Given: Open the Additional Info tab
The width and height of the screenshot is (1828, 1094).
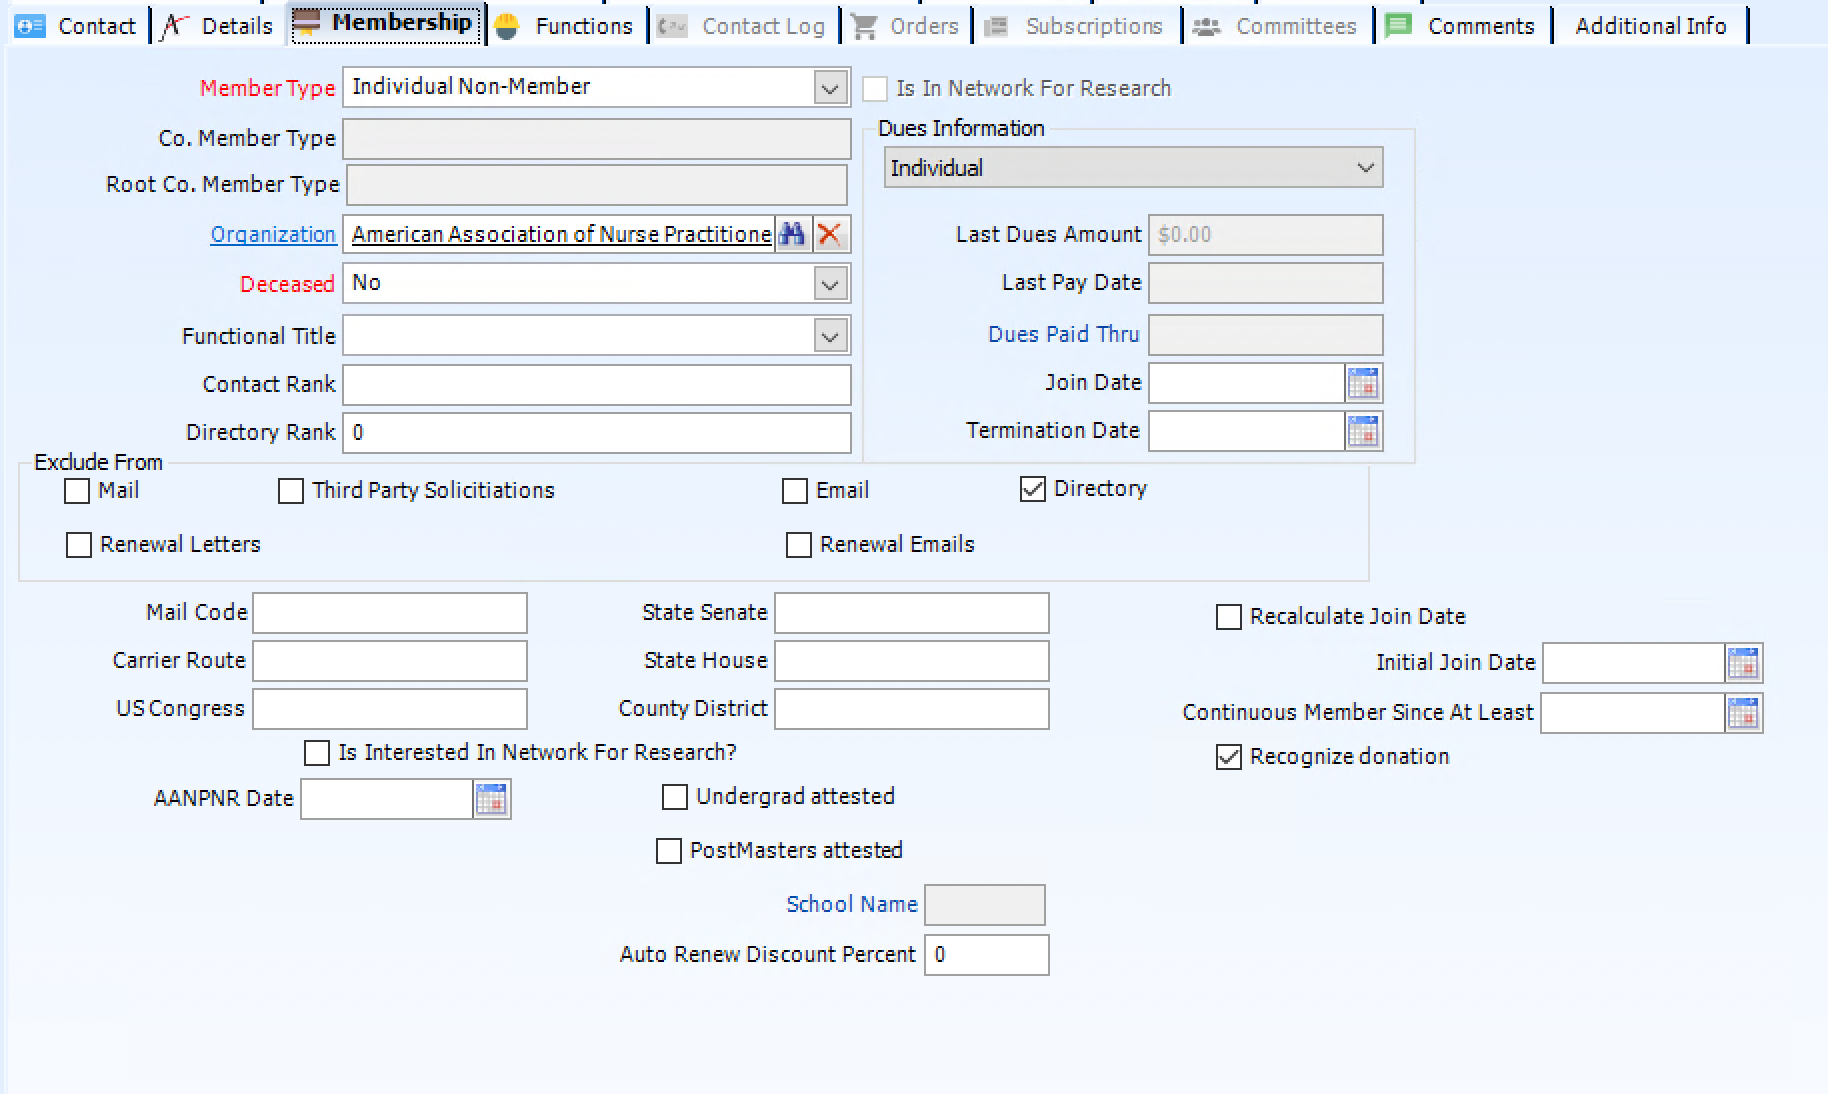Looking at the screenshot, I should tap(1650, 25).
